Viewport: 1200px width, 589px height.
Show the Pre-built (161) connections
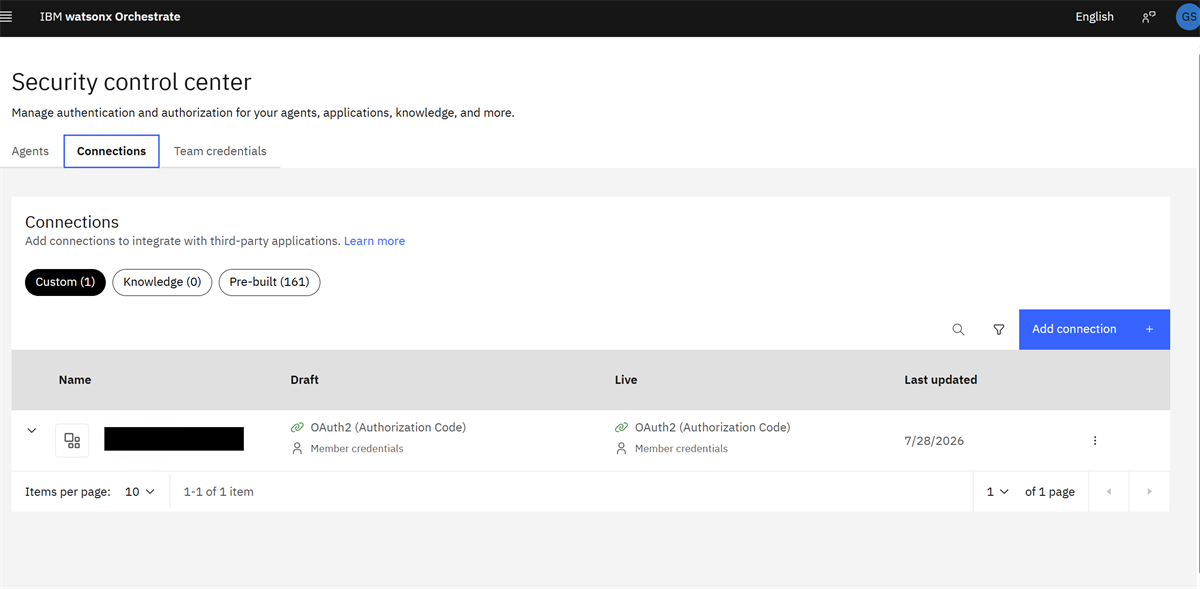coord(269,282)
